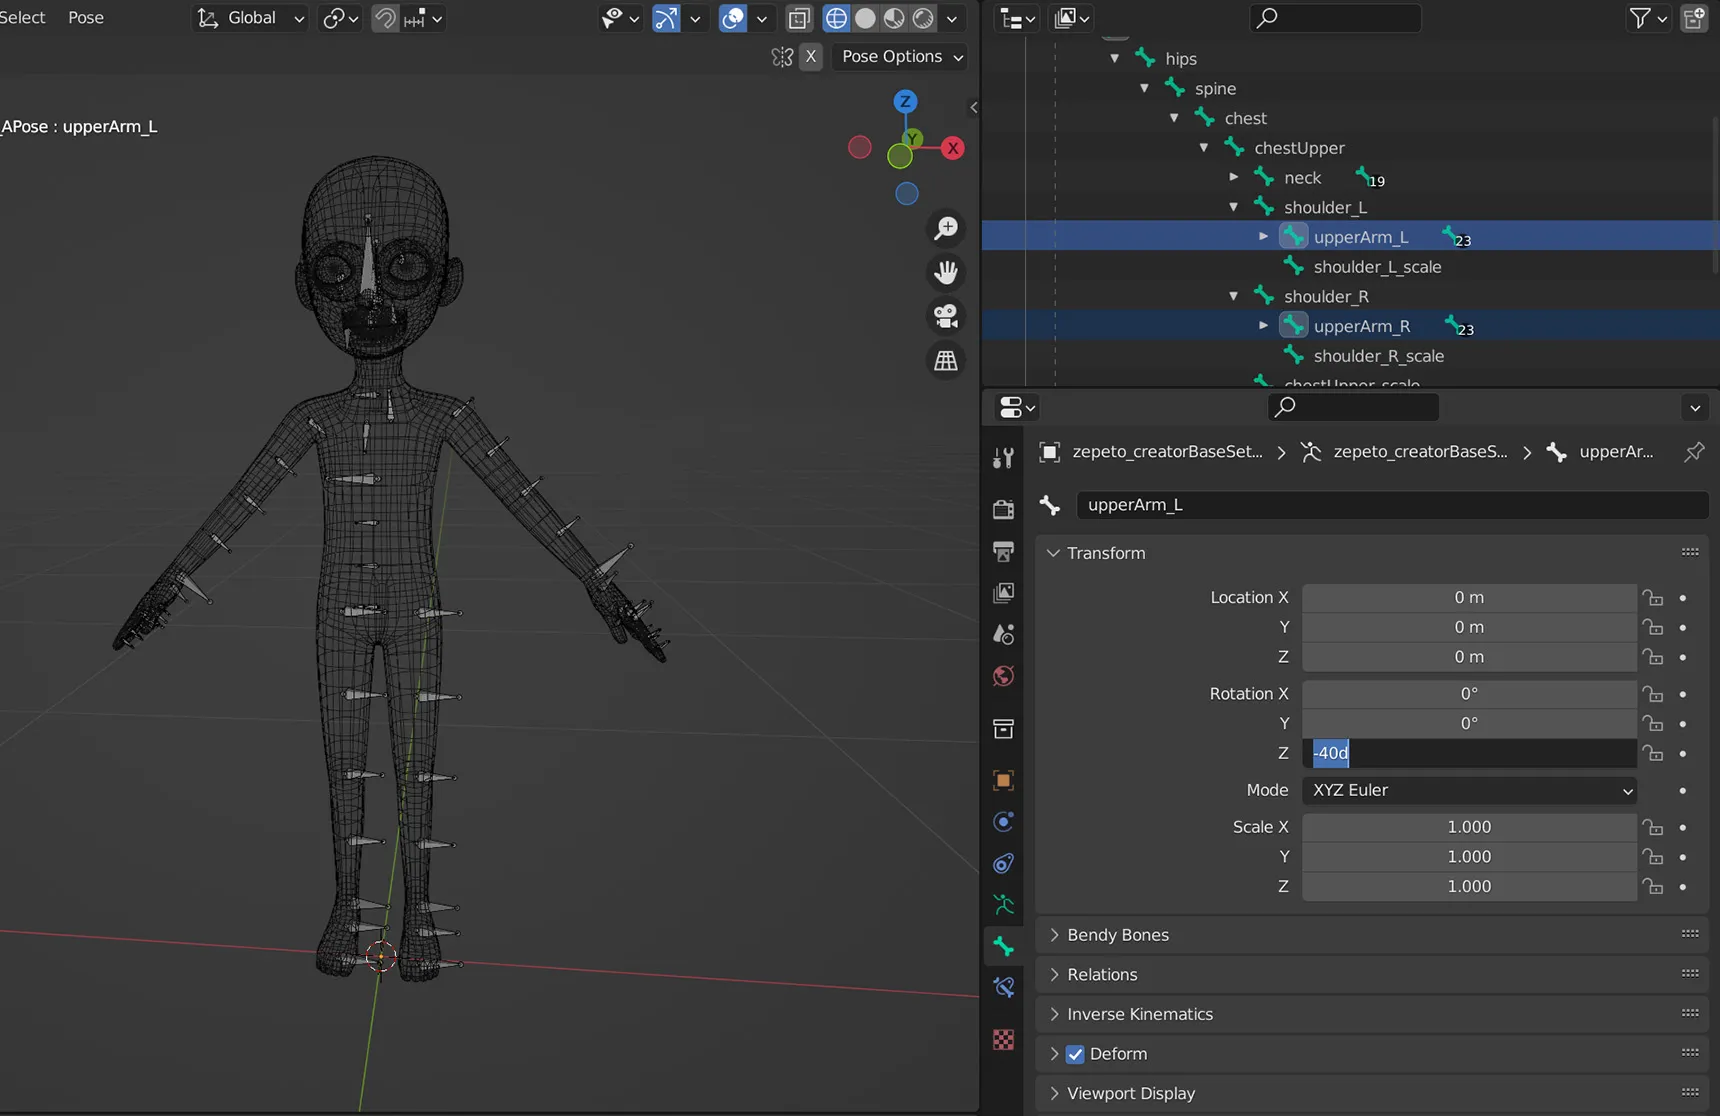This screenshot has height=1116, width=1720.
Task: Open the Render properties tab
Action: [1004, 510]
